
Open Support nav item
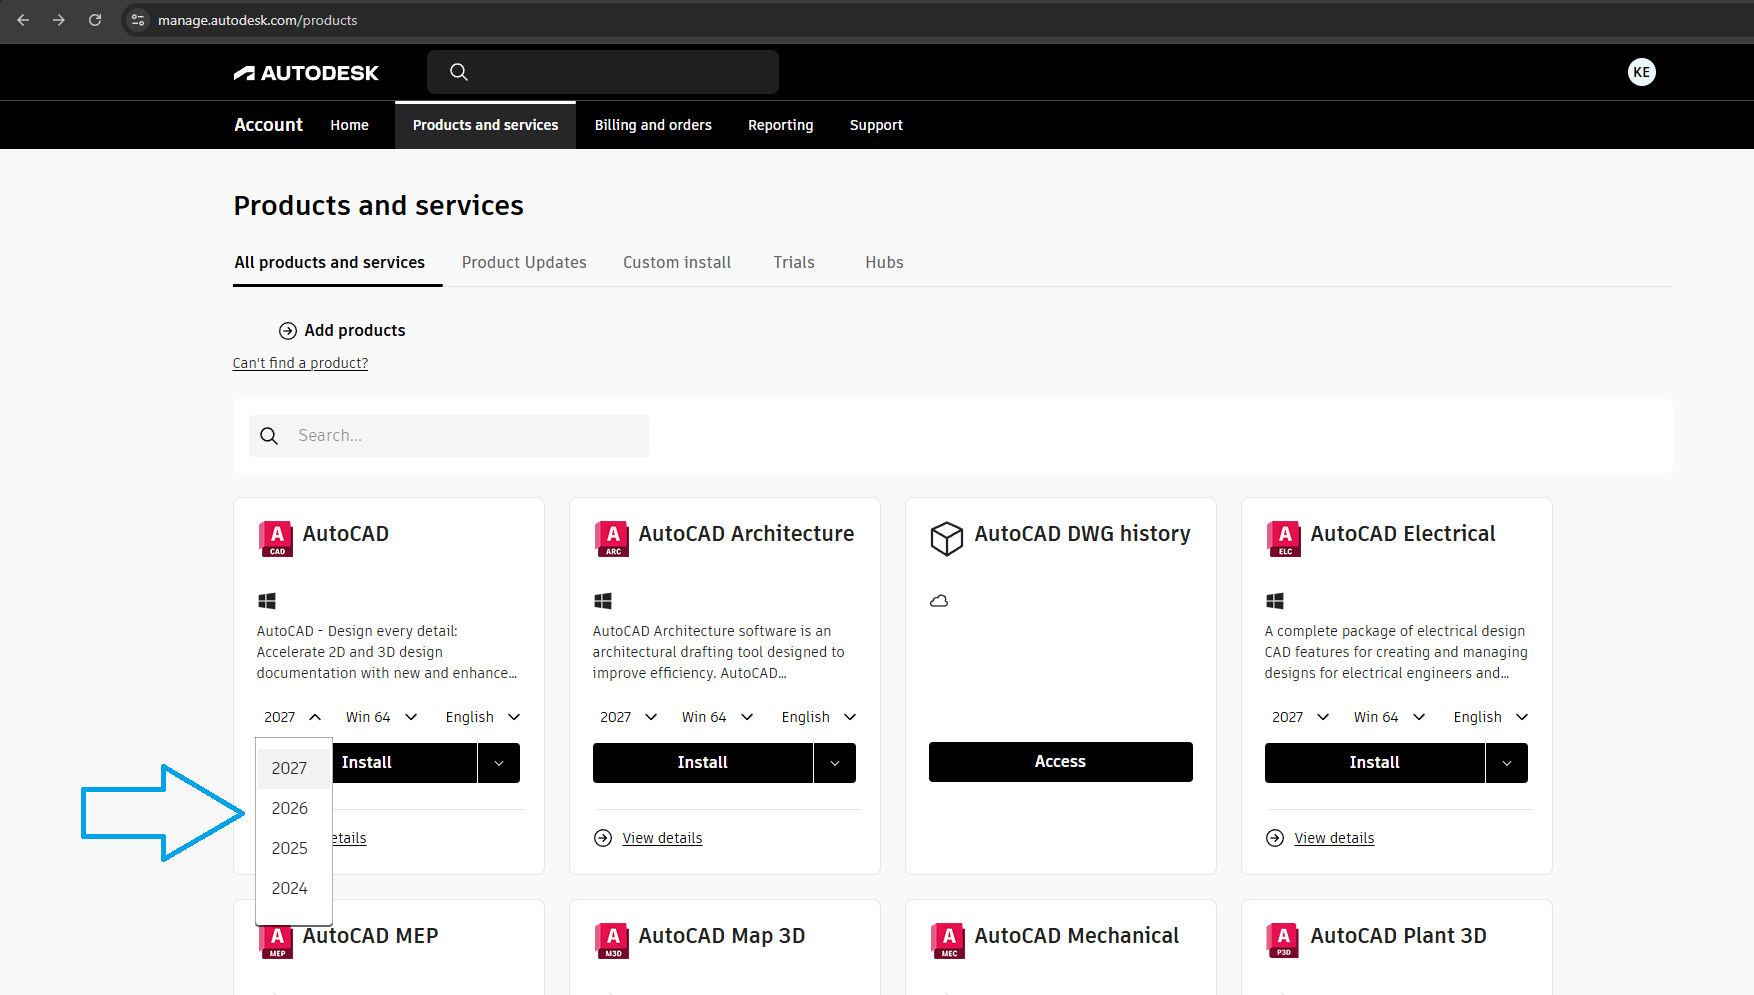876,125
